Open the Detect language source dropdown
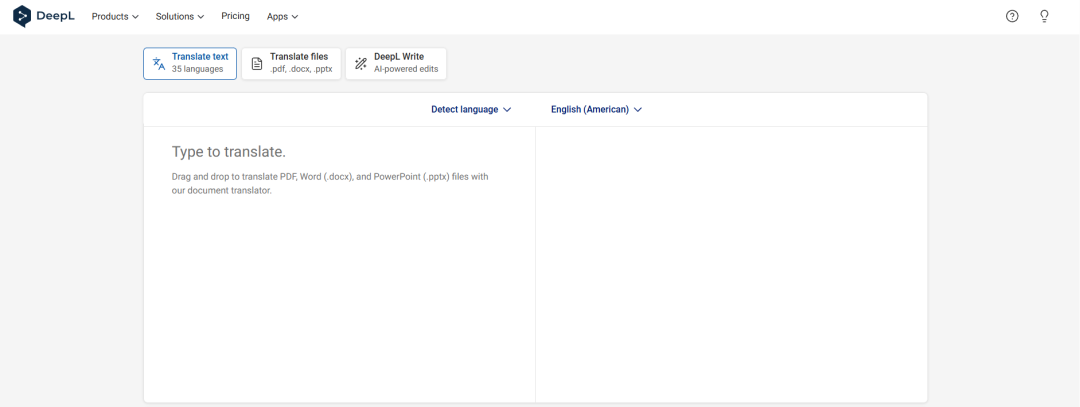Screen dimensions: 1080x407 [471, 109]
